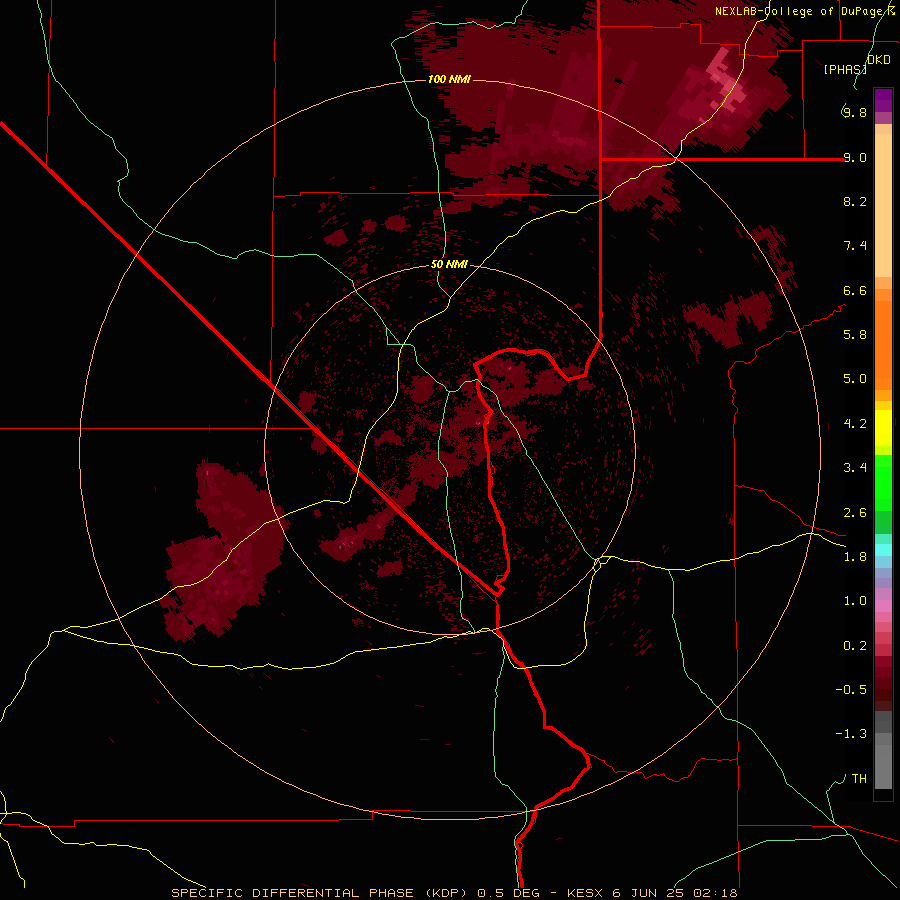Screen dimensions: 900x900
Task: Click the 50 NMI range ring label
Action: tap(449, 265)
